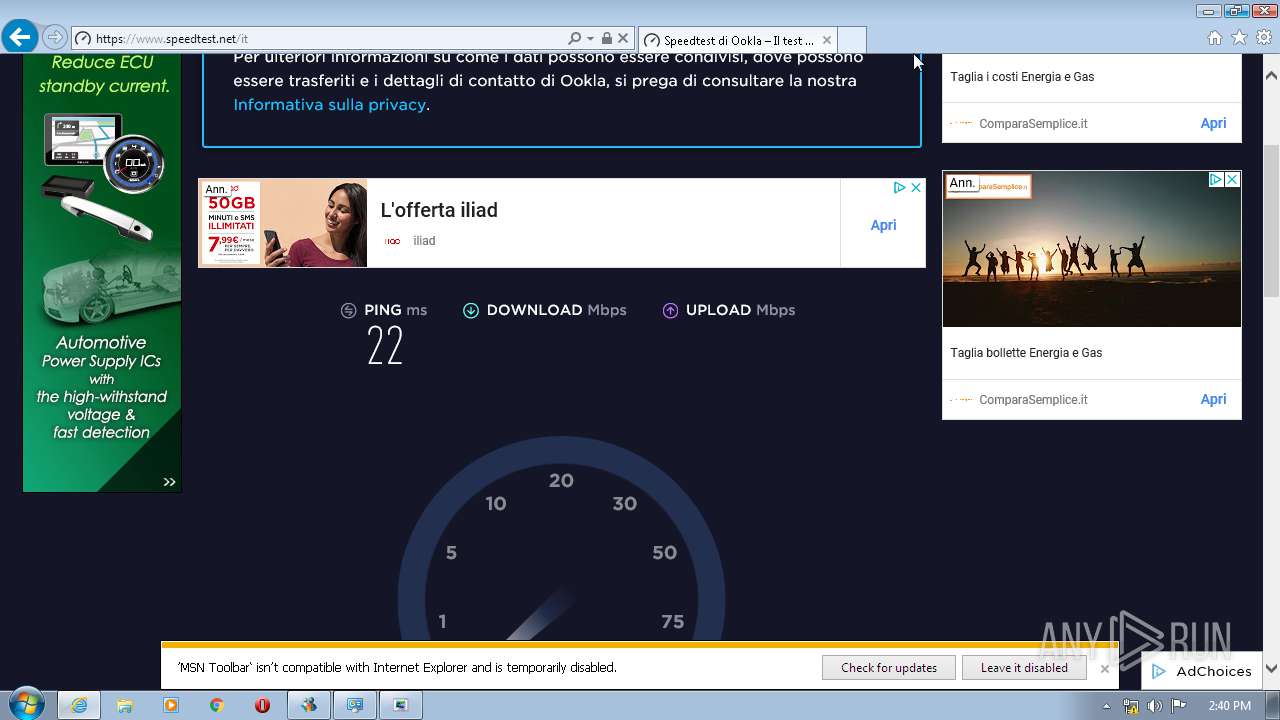Close the sunset beach ad with X
1280x720 pixels.
pos(1233,179)
